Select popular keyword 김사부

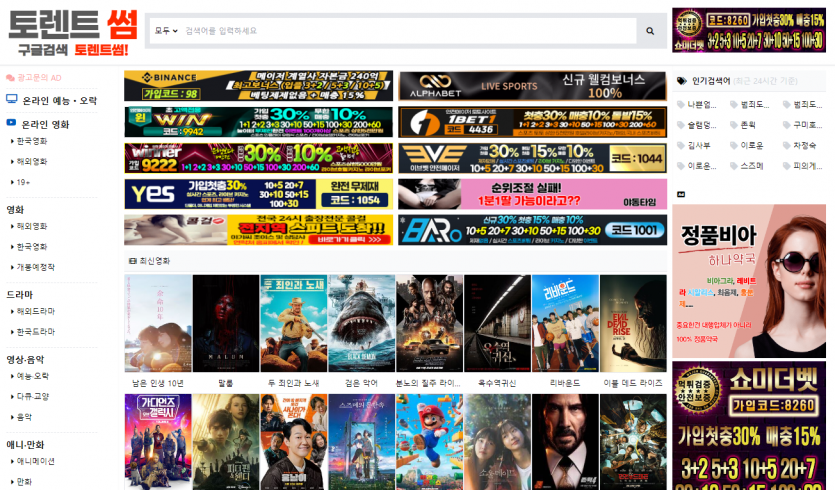pyautogui.click(x=699, y=145)
